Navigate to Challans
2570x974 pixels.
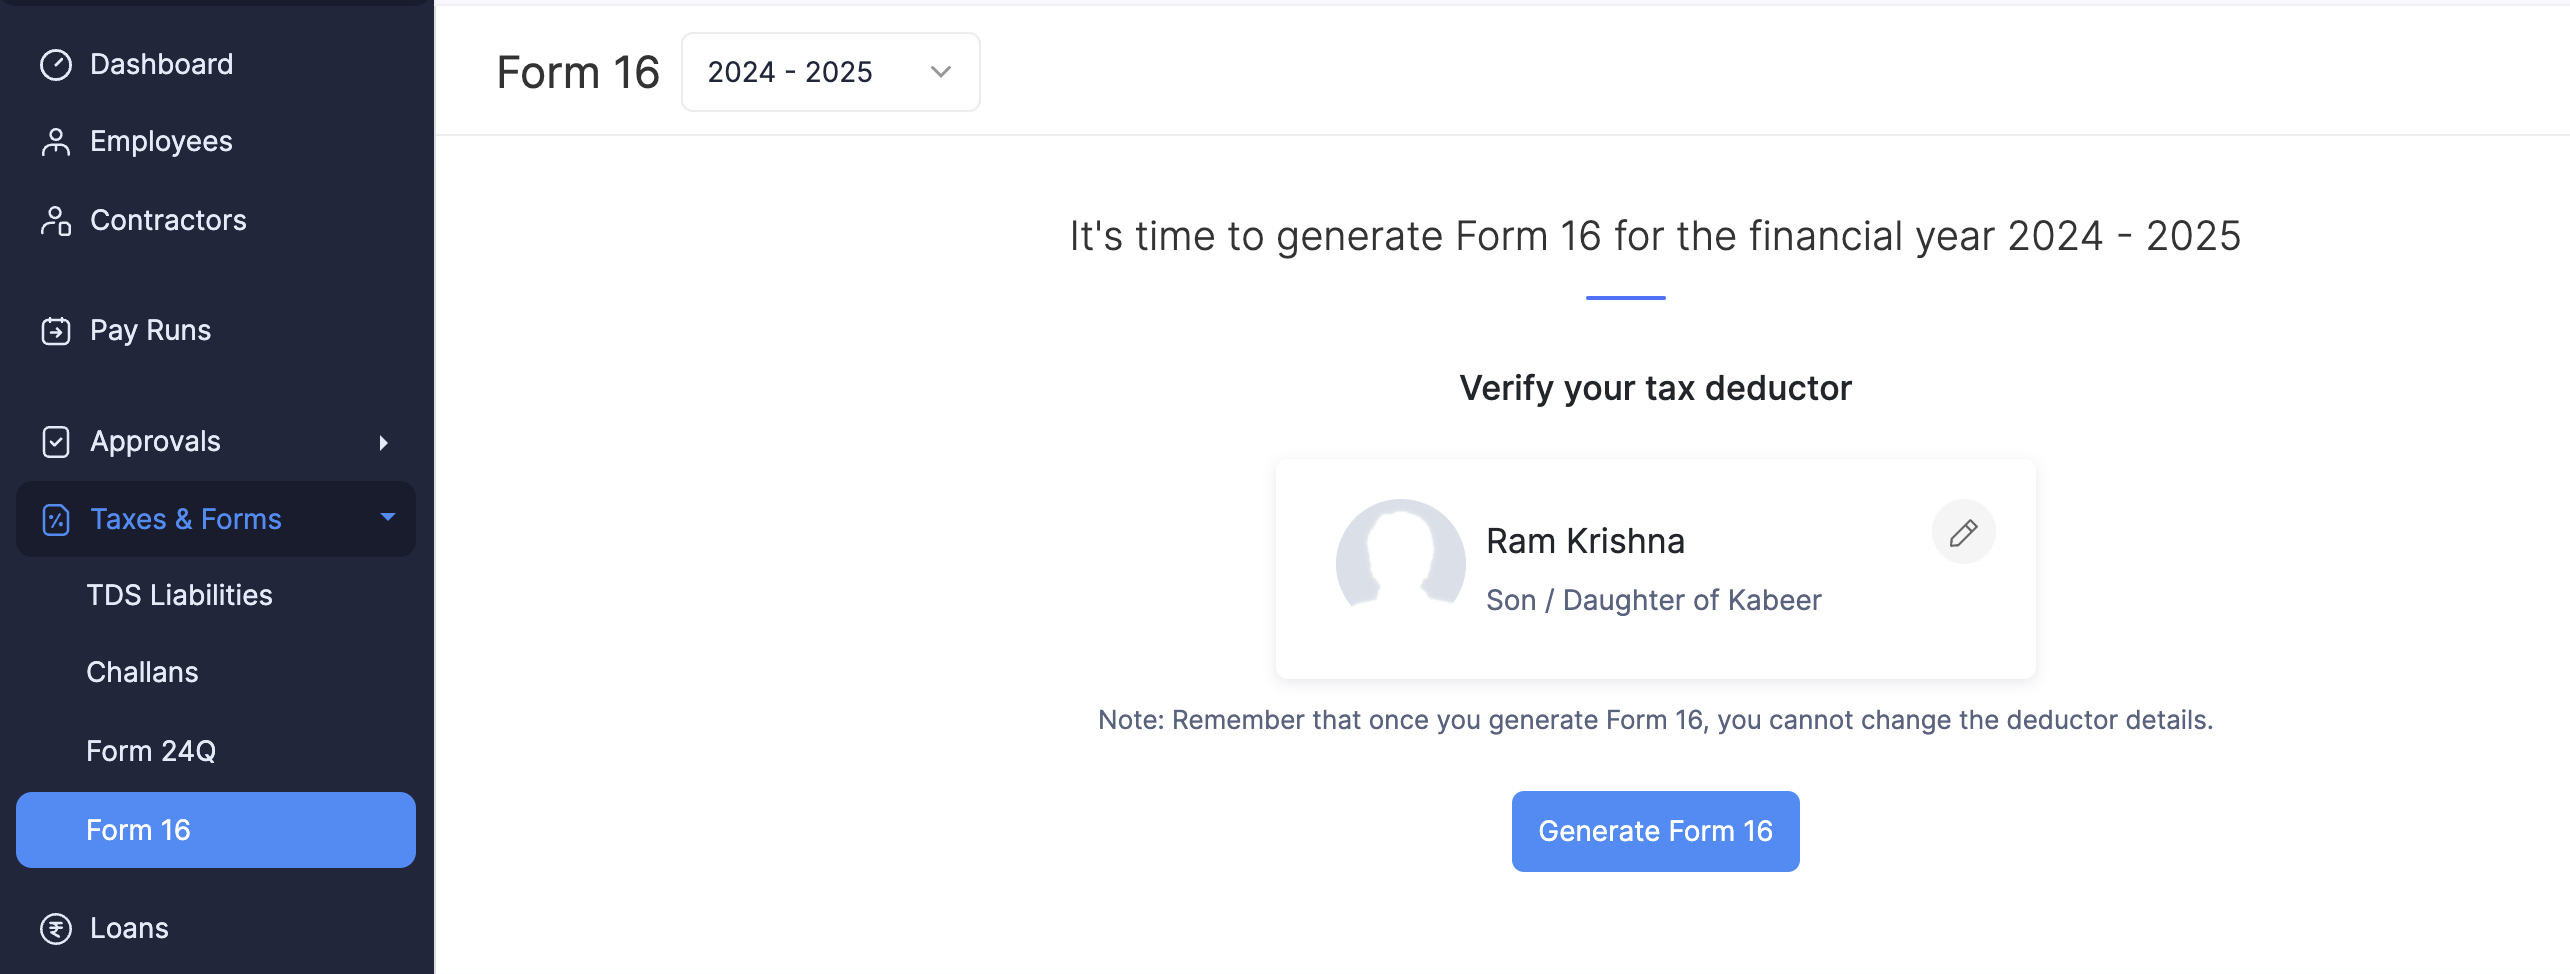(x=142, y=672)
